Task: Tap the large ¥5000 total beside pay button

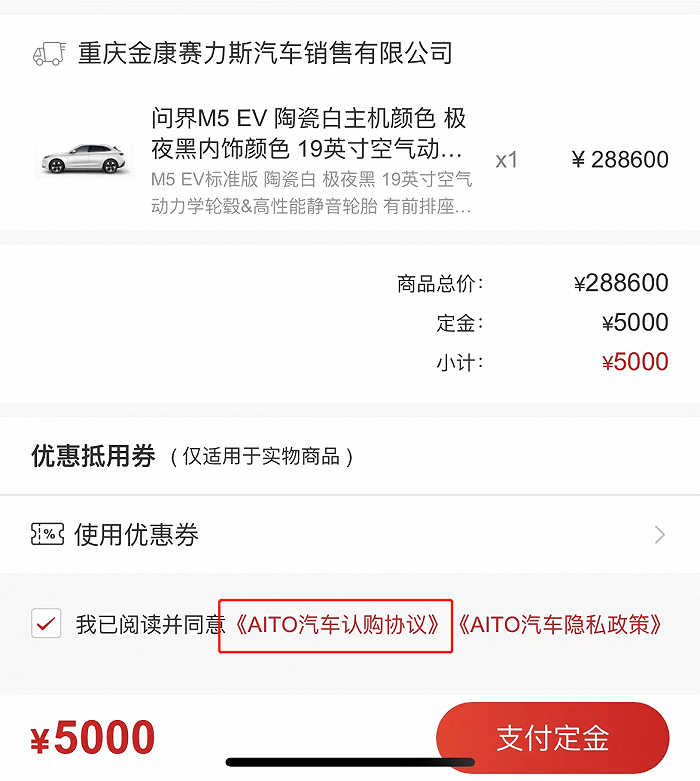Action: point(92,739)
